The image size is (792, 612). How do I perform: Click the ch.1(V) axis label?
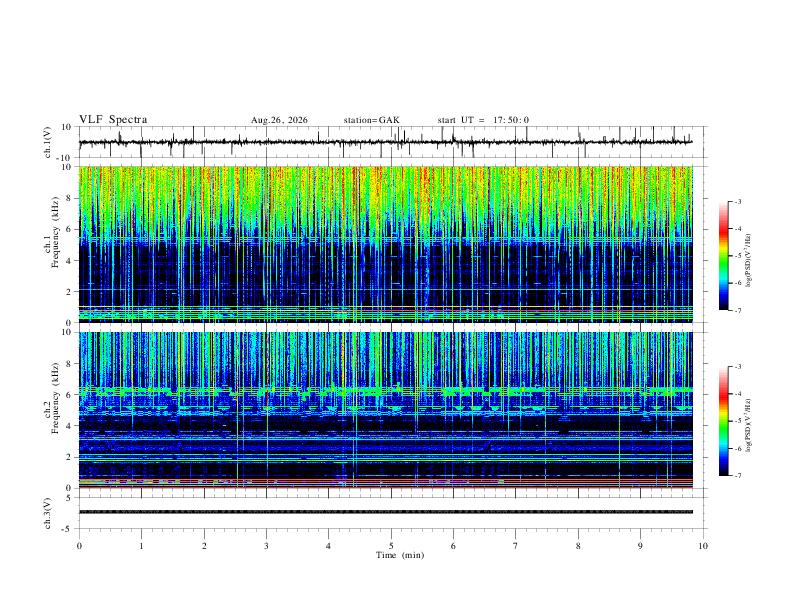point(48,142)
